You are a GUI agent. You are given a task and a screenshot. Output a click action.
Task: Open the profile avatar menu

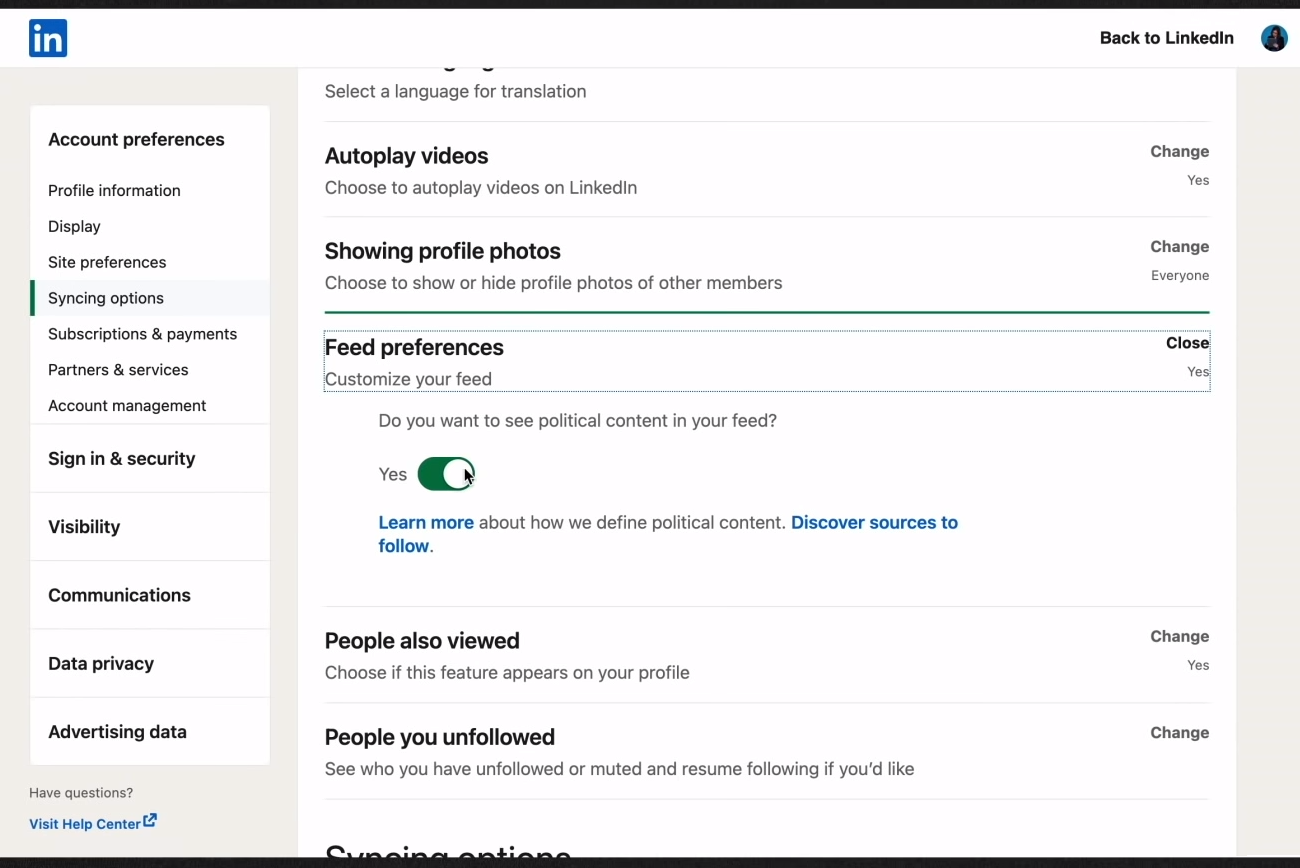point(1273,38)
